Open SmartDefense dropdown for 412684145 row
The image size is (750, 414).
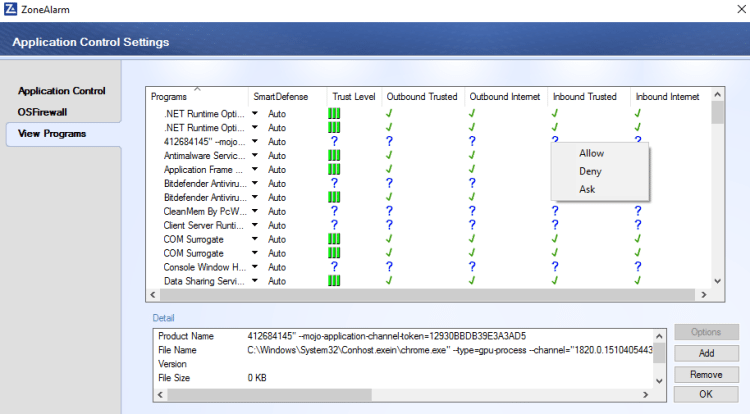click(255, 142)
